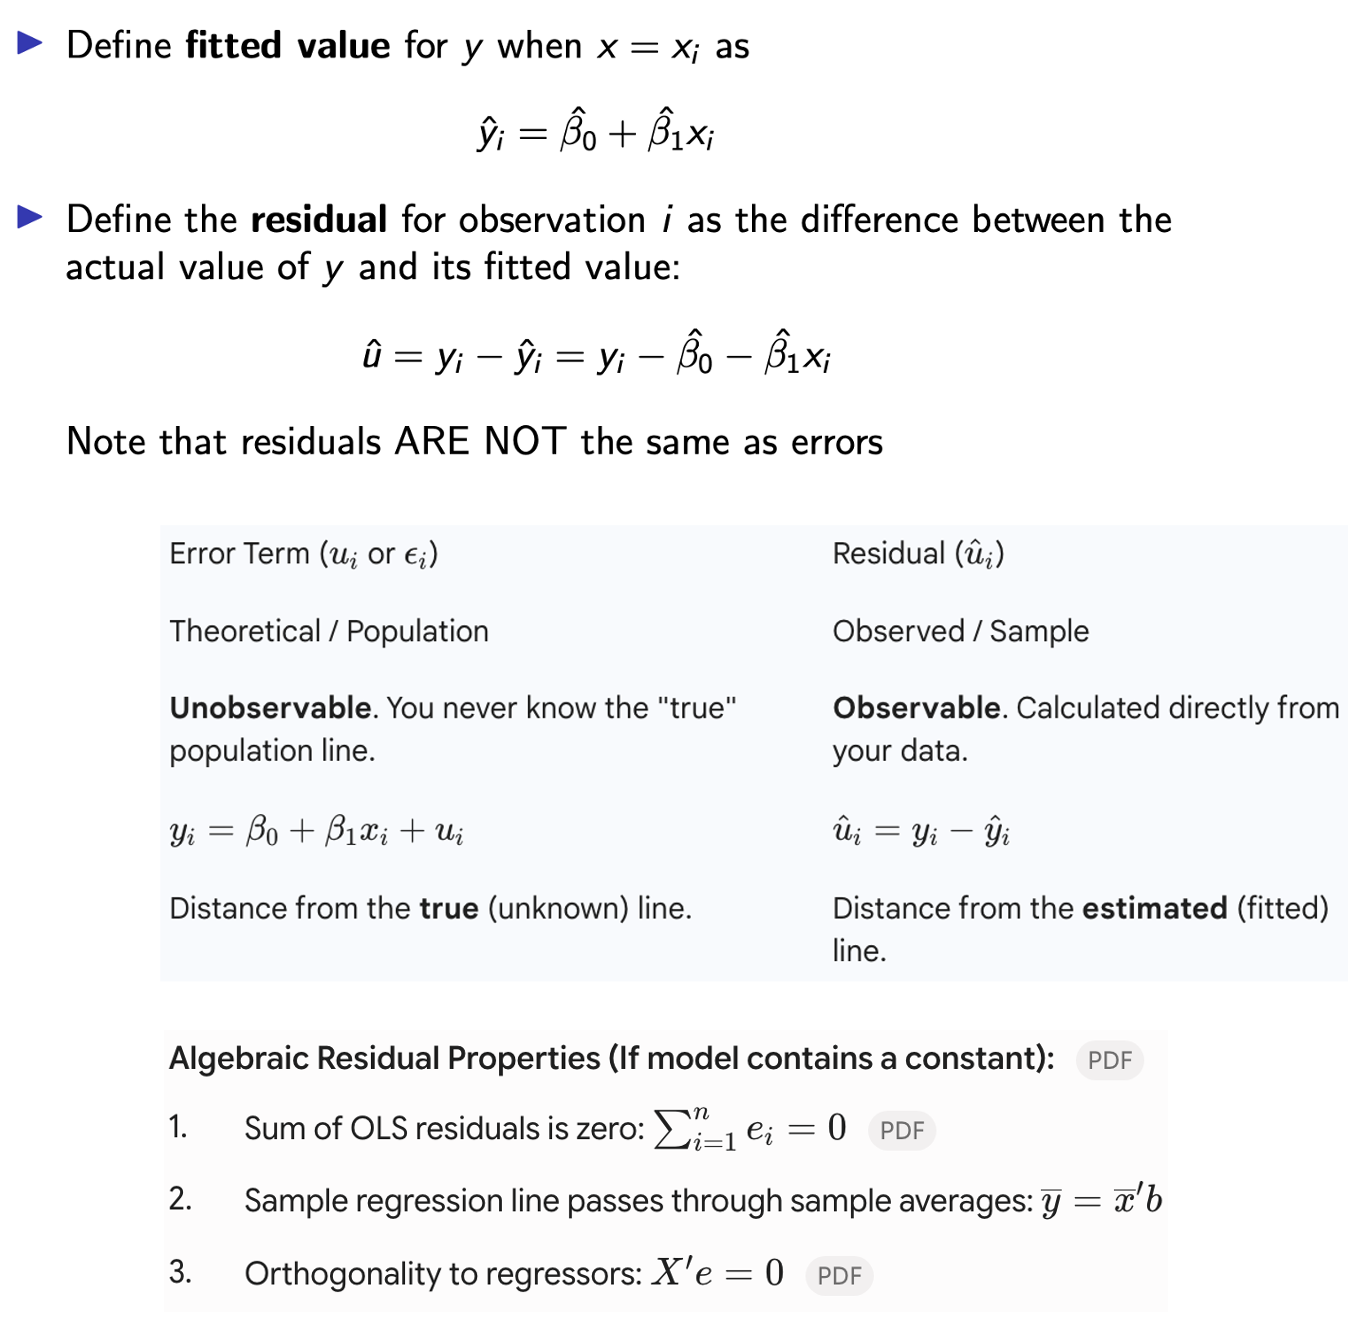Click the PDF badge beside Algebraic Residual Properties heading
The width and height of the screenshot is (1348, 1334).
1109,1060
